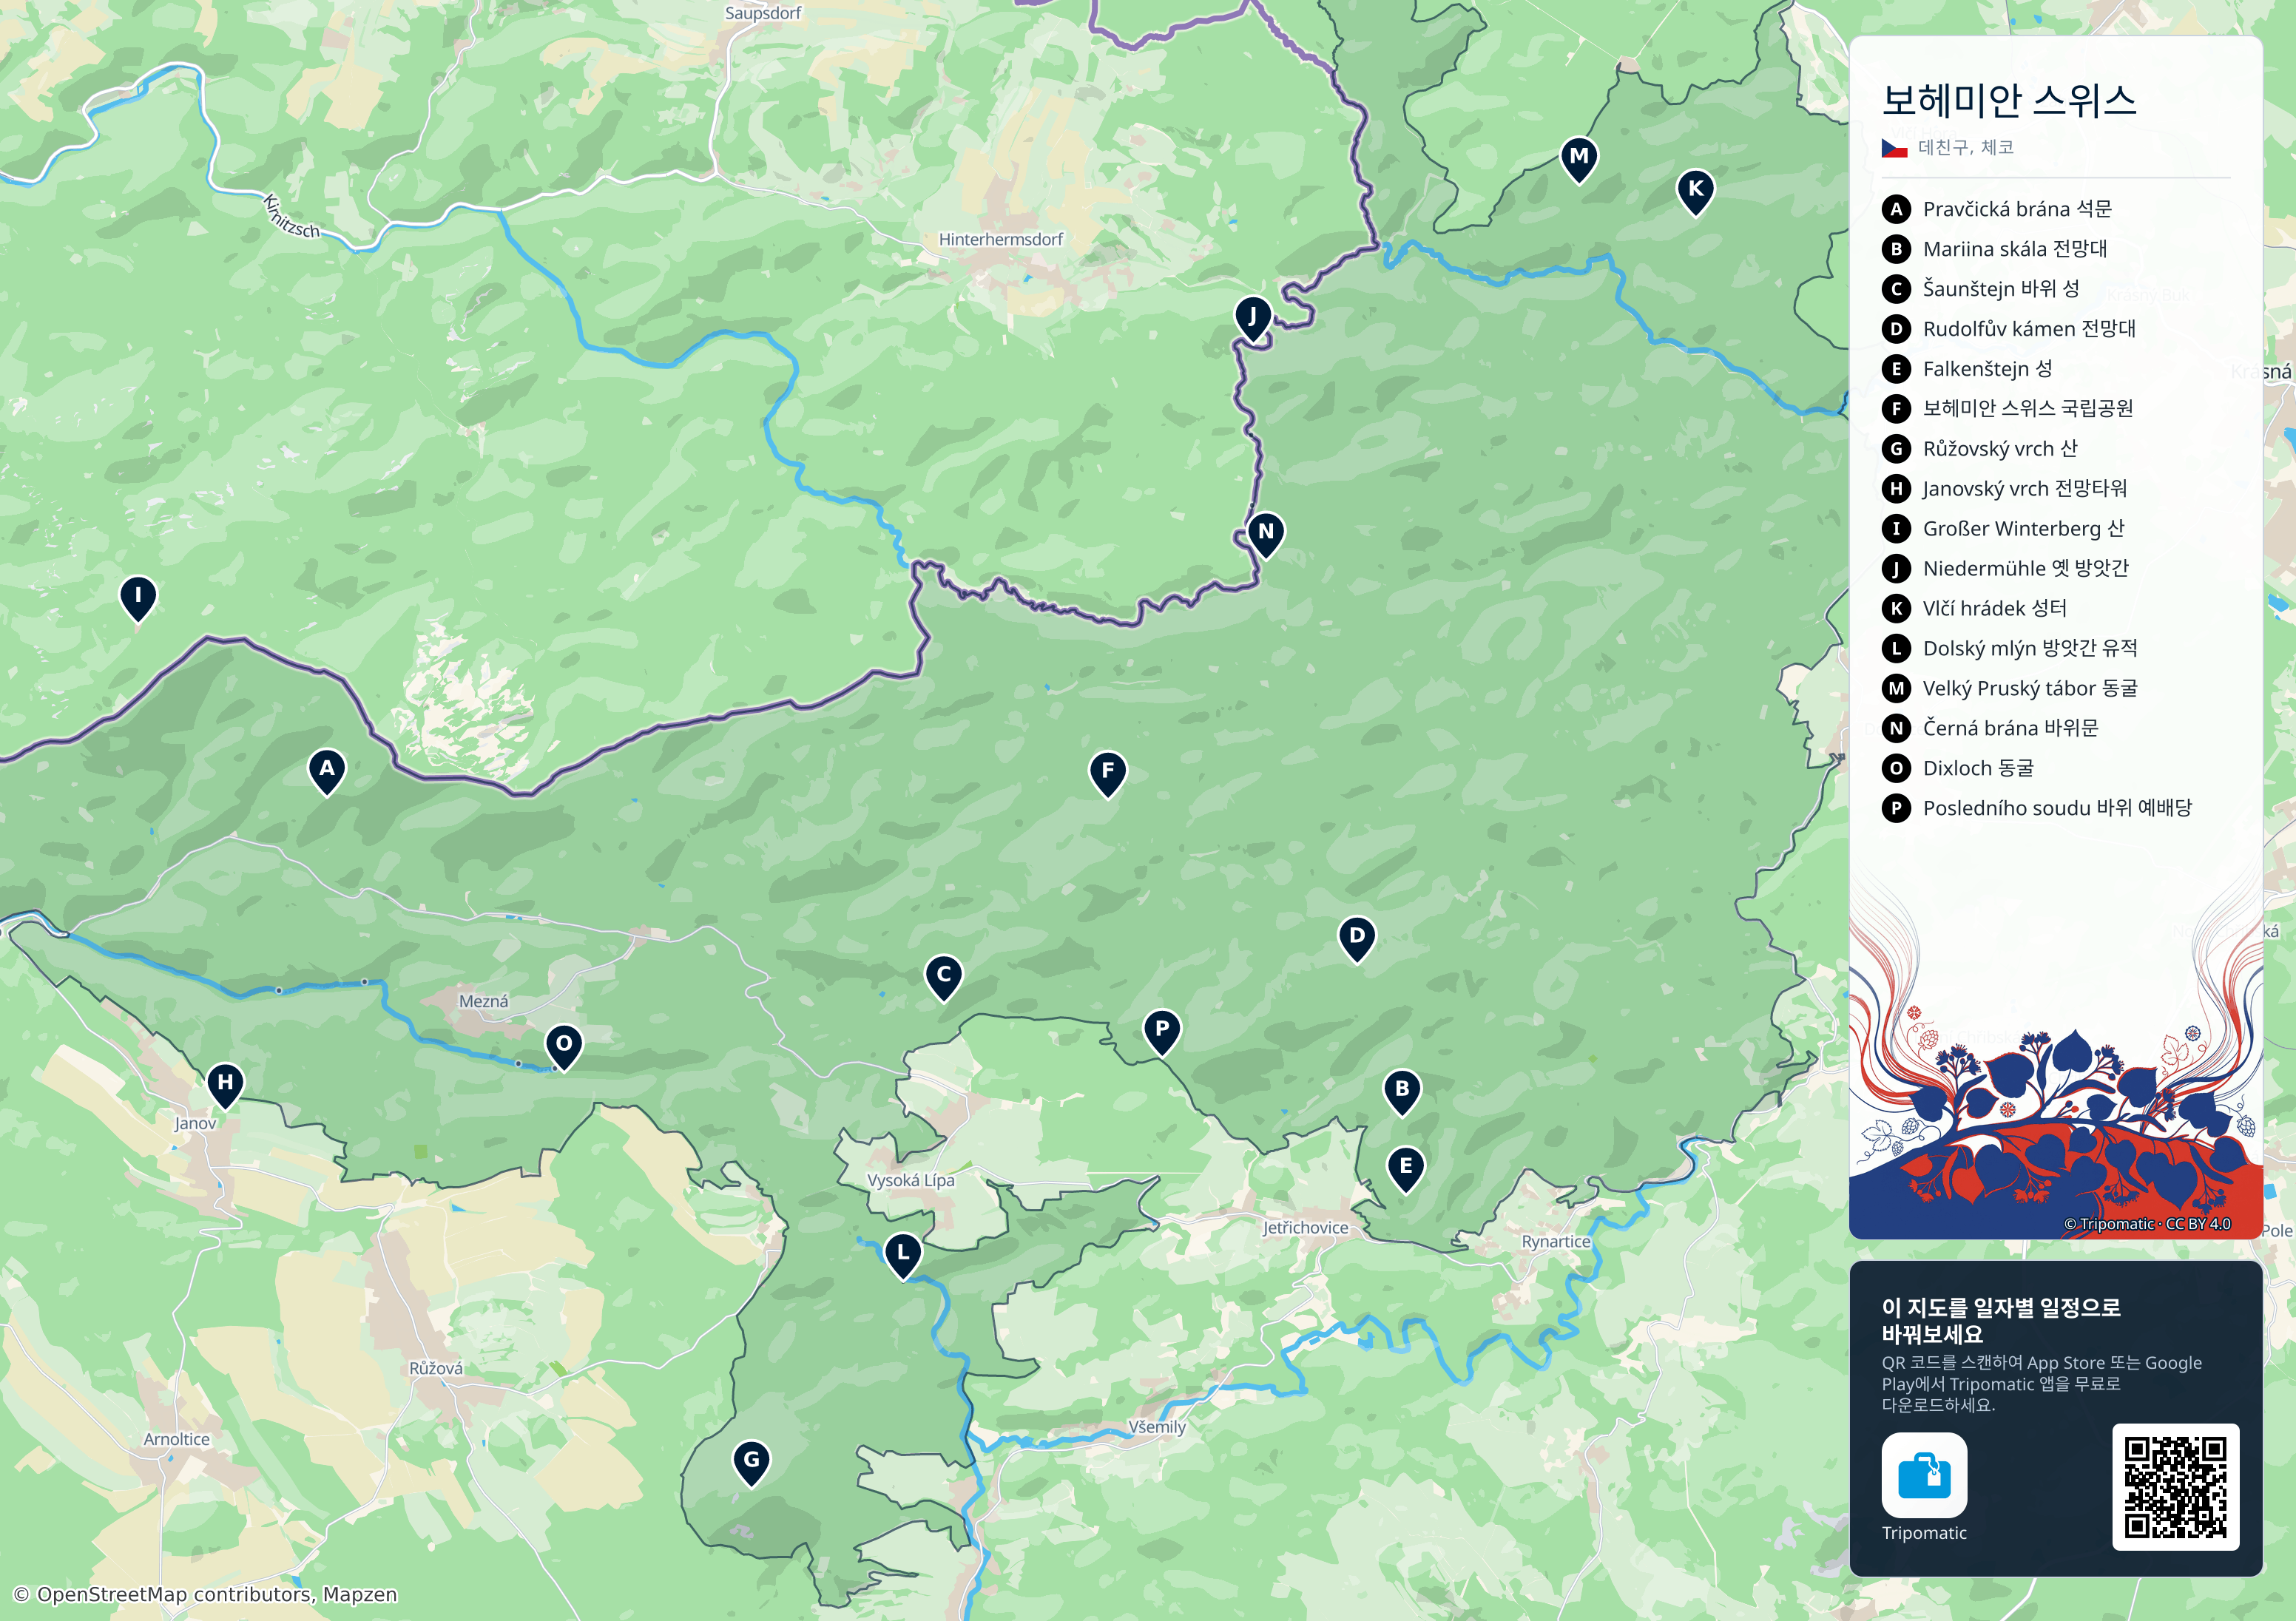Click the Czech flag icon
This screenshot has width=2296, height=1621.
click(1895, 148)
